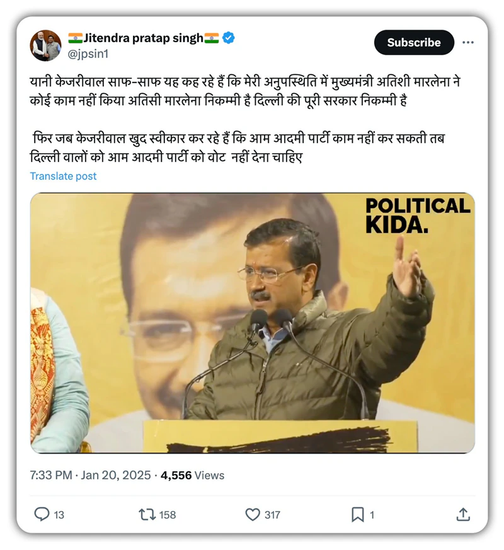Click the Hindi post text body

pos(245,119)
